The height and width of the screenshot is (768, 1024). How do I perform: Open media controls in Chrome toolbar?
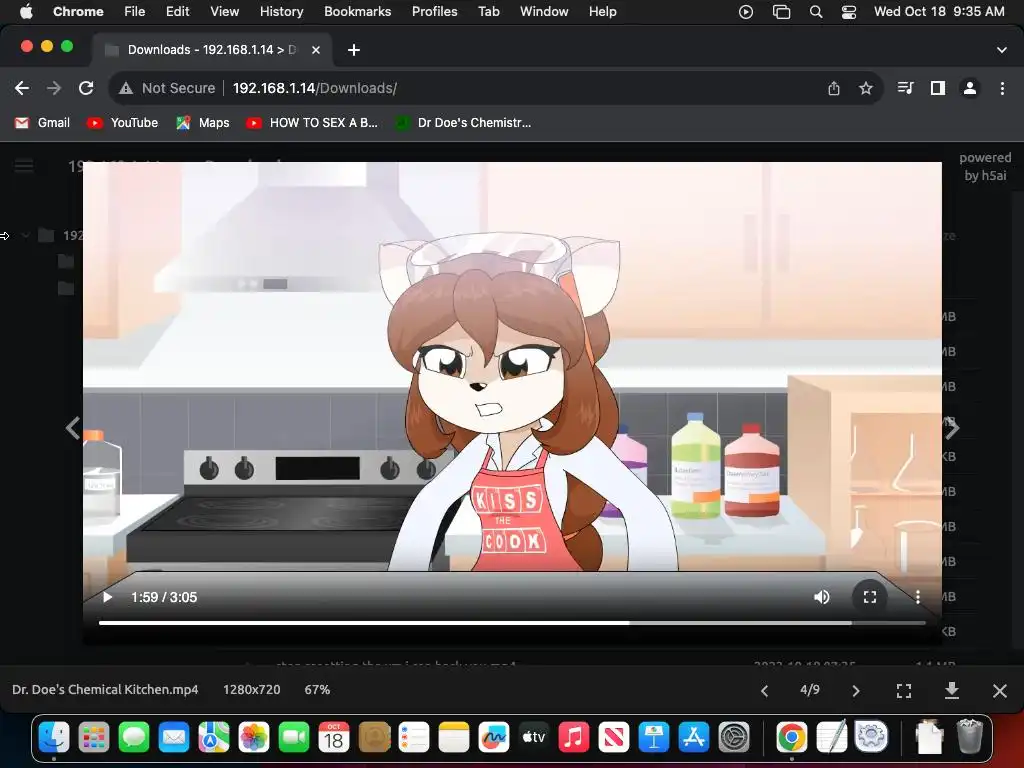pyautogui.click(x=905, y=88)
